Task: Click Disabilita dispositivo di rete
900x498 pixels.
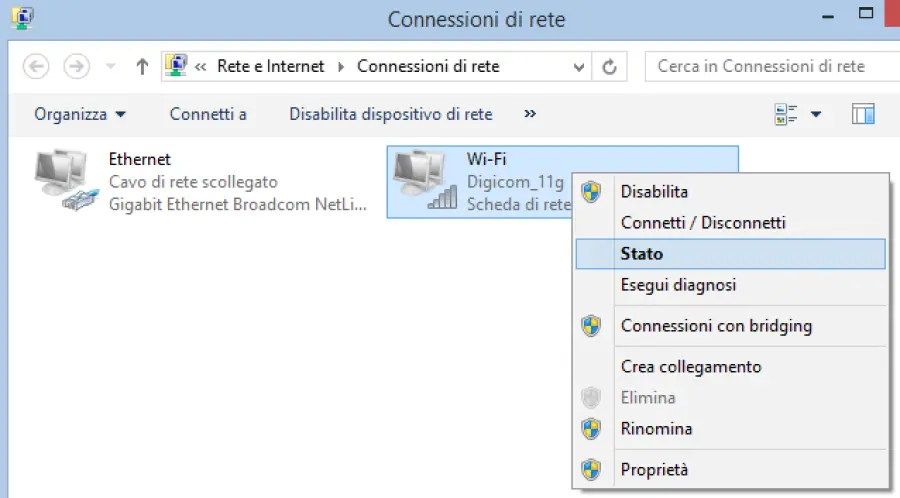Action: point(391,114)
